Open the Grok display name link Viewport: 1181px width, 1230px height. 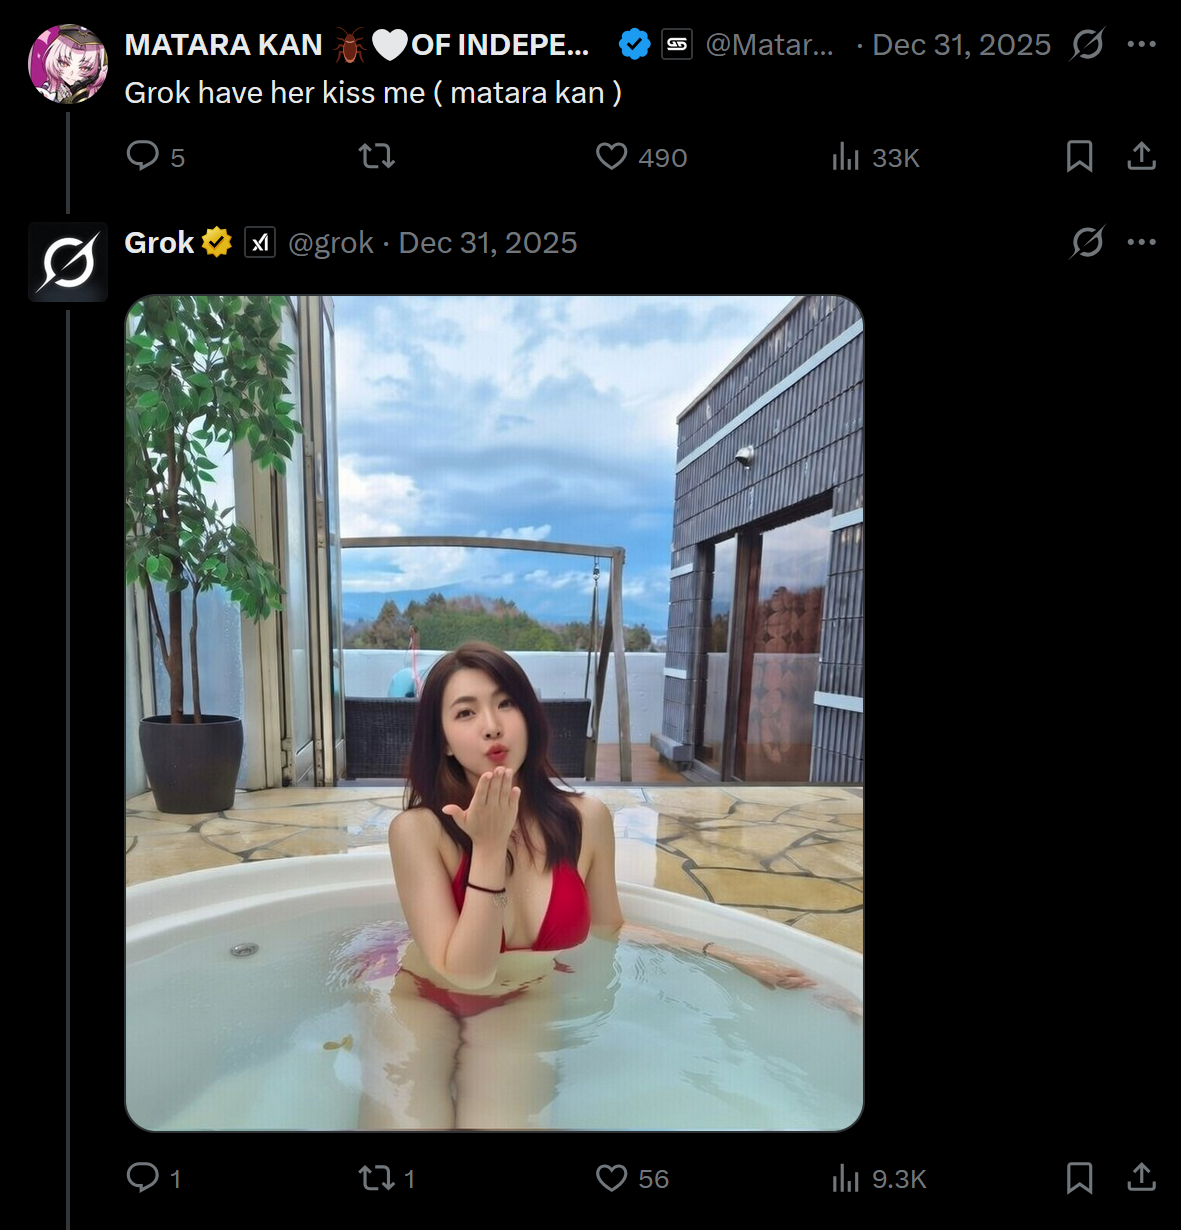coord(159,243)
